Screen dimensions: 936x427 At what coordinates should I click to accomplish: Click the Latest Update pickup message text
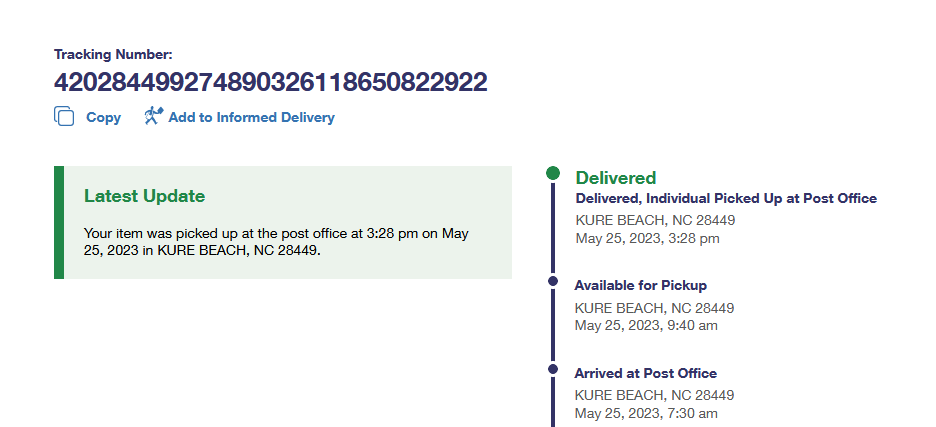(276, 242)
